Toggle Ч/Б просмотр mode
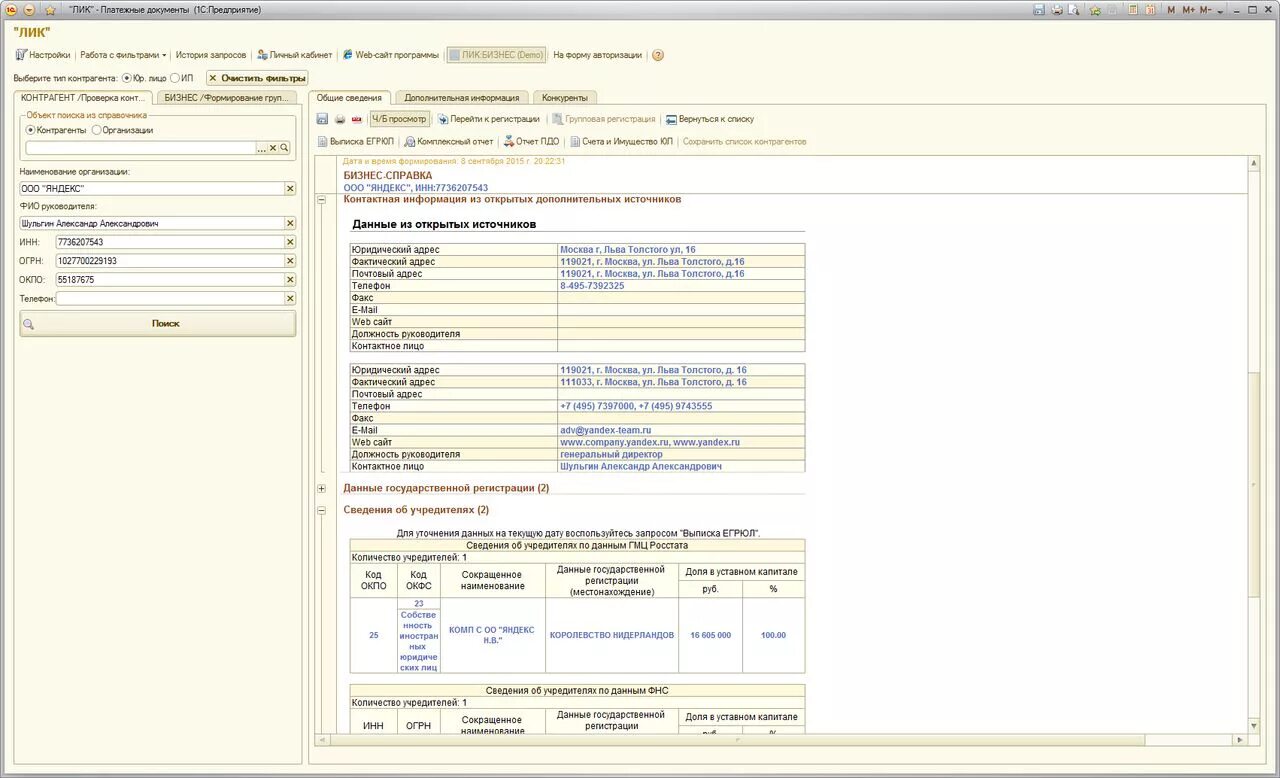This screenshot has height=778, width=1280. (399, 119)
